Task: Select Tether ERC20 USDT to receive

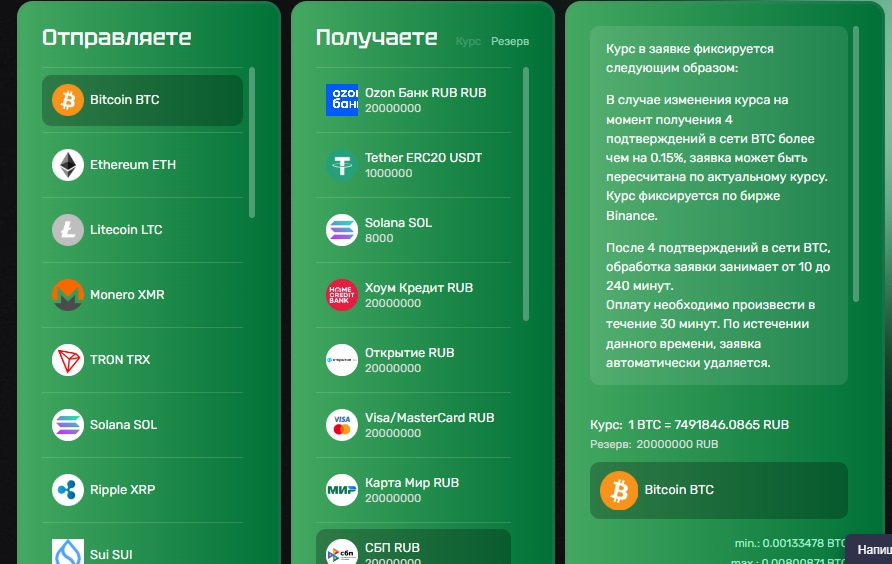Action: (414, 165)
